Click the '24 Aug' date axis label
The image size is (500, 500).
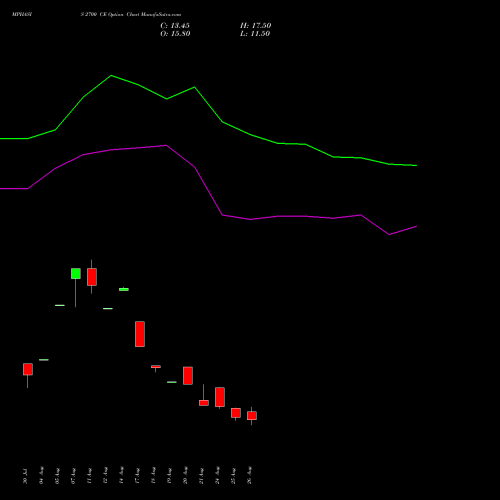(217, 475)
